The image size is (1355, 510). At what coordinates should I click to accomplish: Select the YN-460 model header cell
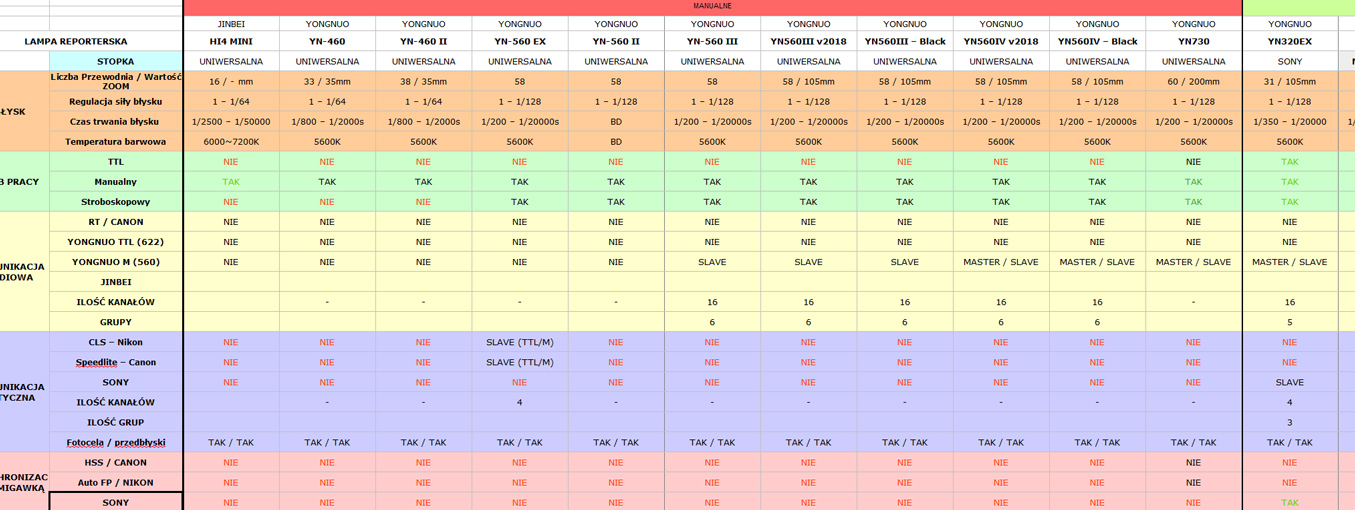coord(327,42)
